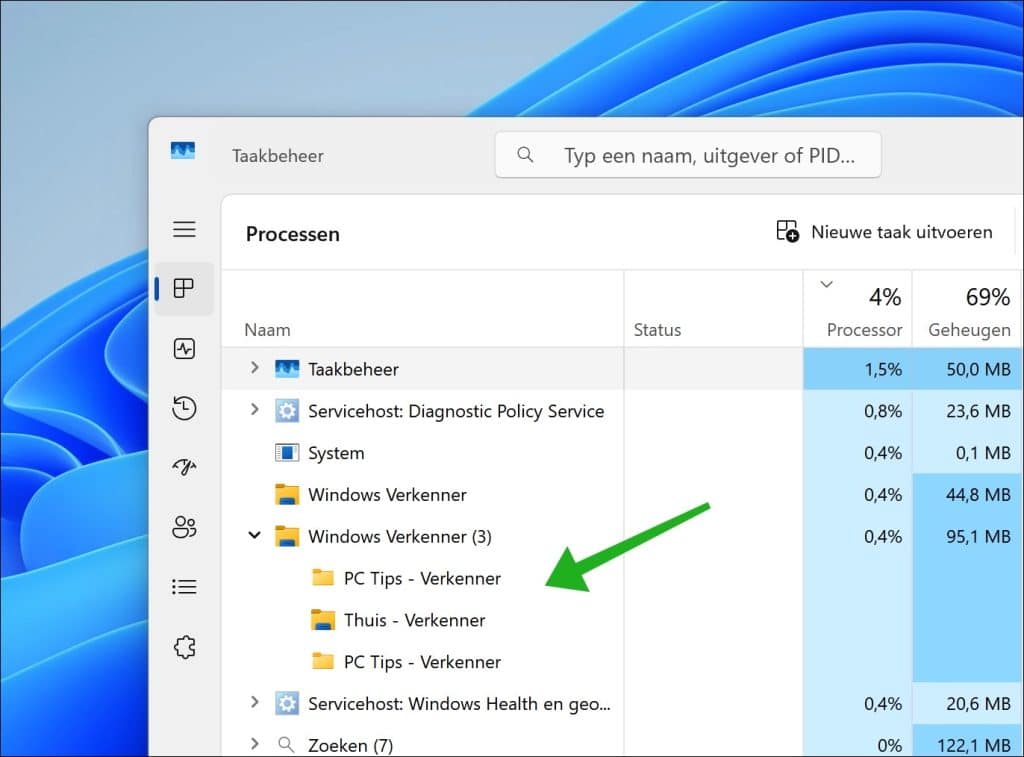The image size is (1024, 757).
Task: Click the 50,0 MB memory value
Action: click(x=978, y=369)
